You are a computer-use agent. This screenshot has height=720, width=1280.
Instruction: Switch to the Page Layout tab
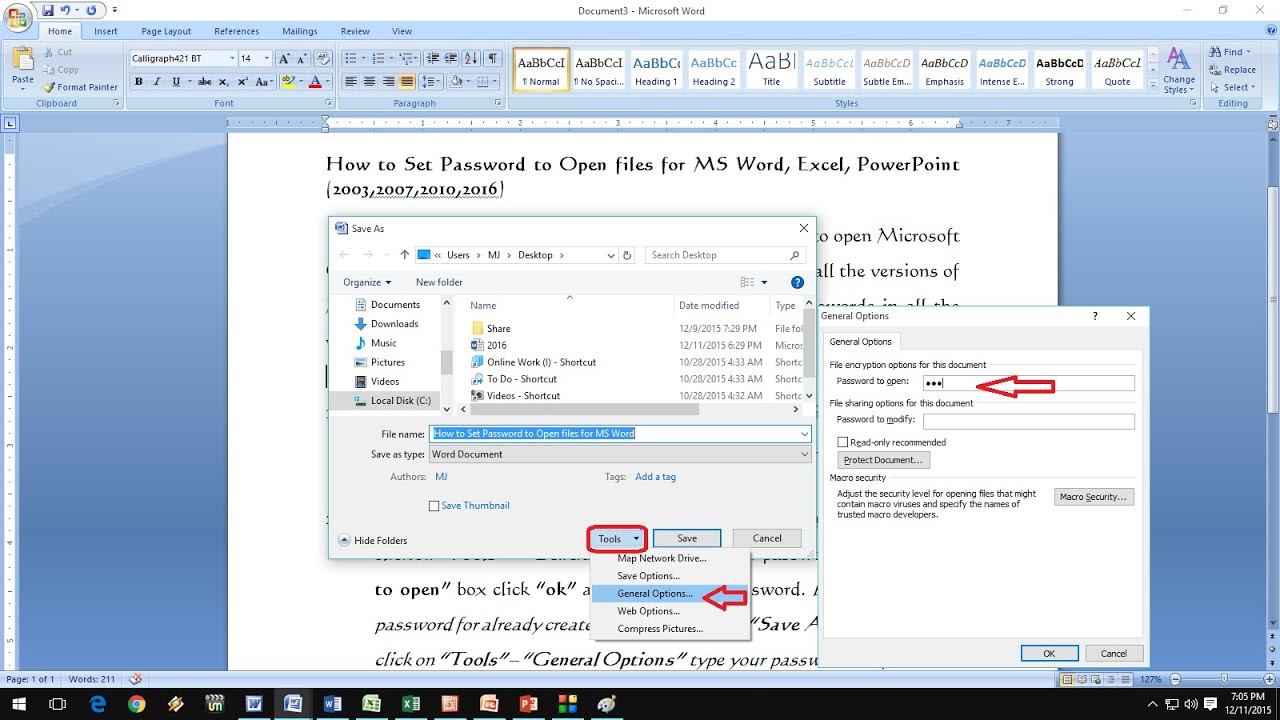point(166,31)
